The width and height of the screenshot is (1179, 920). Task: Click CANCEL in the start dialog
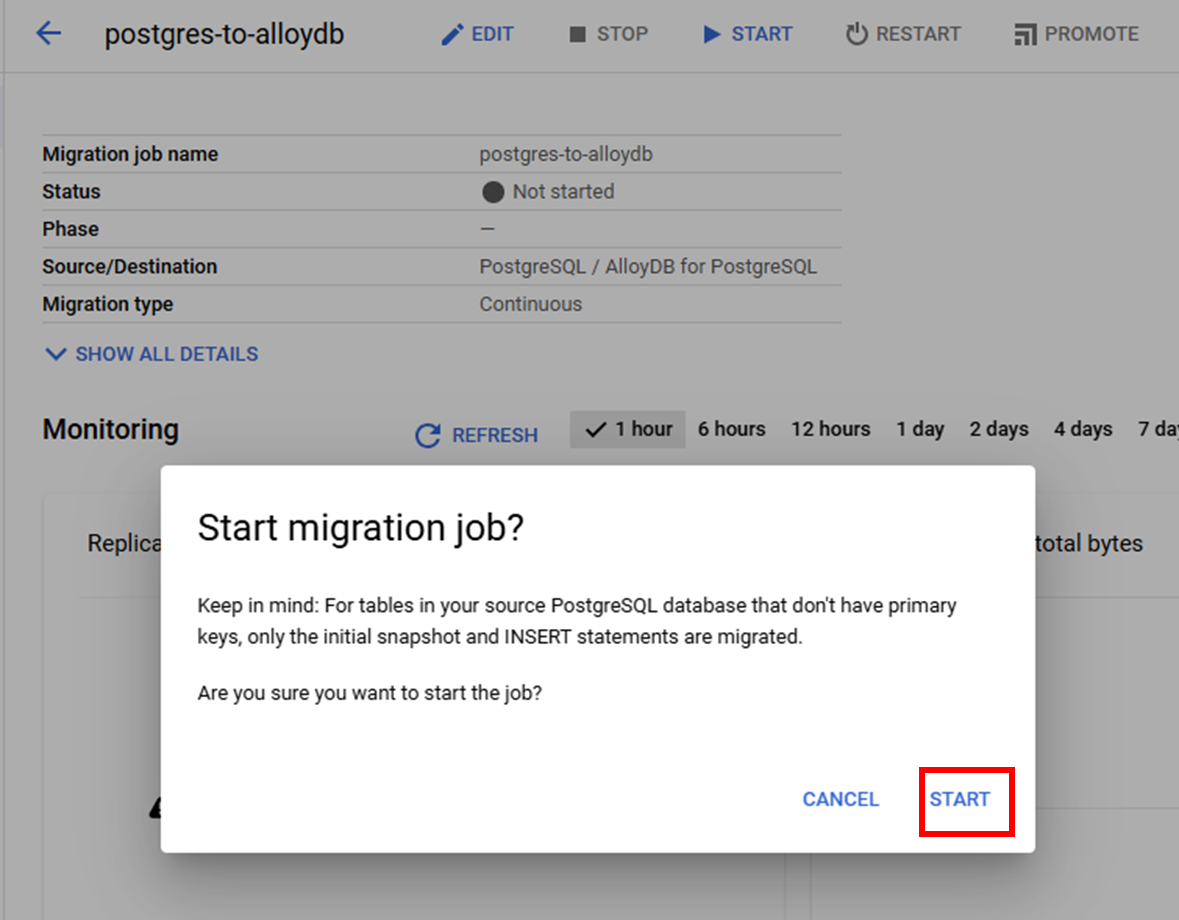click(x=841, y=799)
